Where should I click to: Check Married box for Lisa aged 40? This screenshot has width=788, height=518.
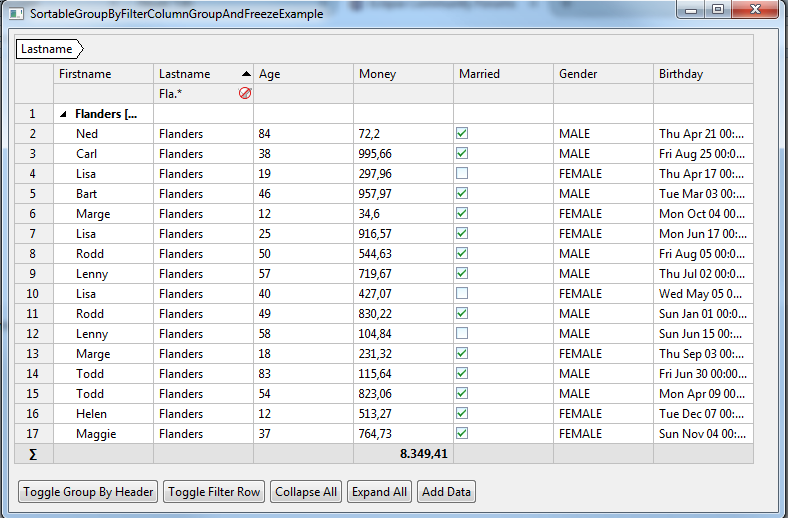click(462, 293)
